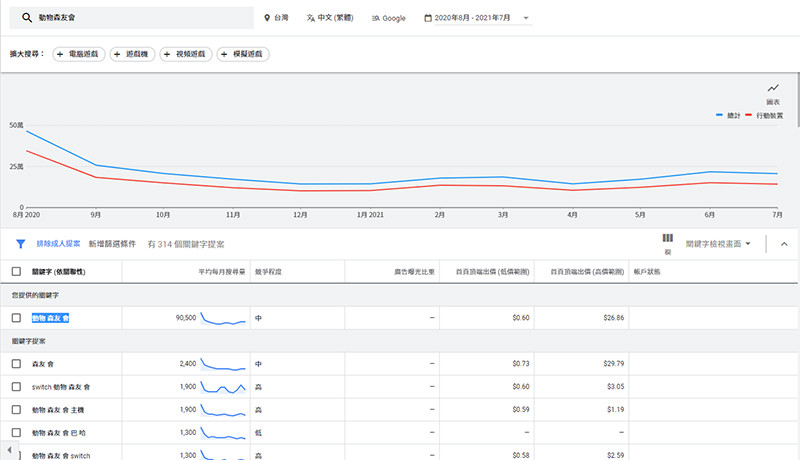The height and width of the screenshot is (460, 800).
Task: Click keyword switch 動物 森友 會
Action: point(61,387)
